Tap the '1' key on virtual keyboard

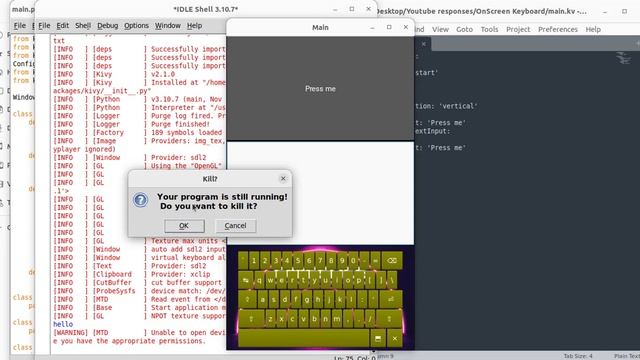[253, 260]
